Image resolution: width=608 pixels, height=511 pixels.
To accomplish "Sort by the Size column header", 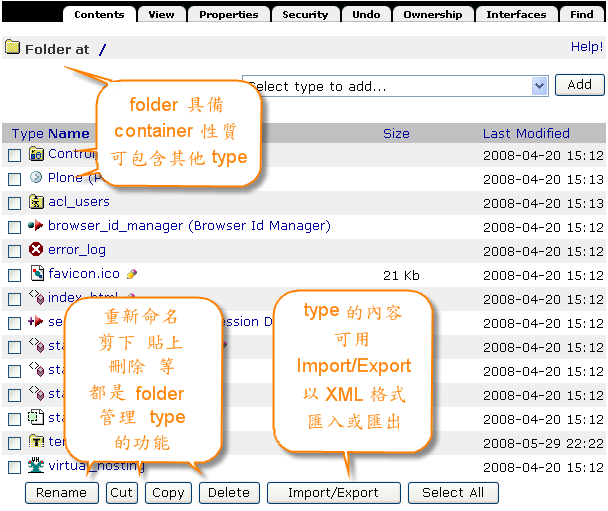I will 396,133.
